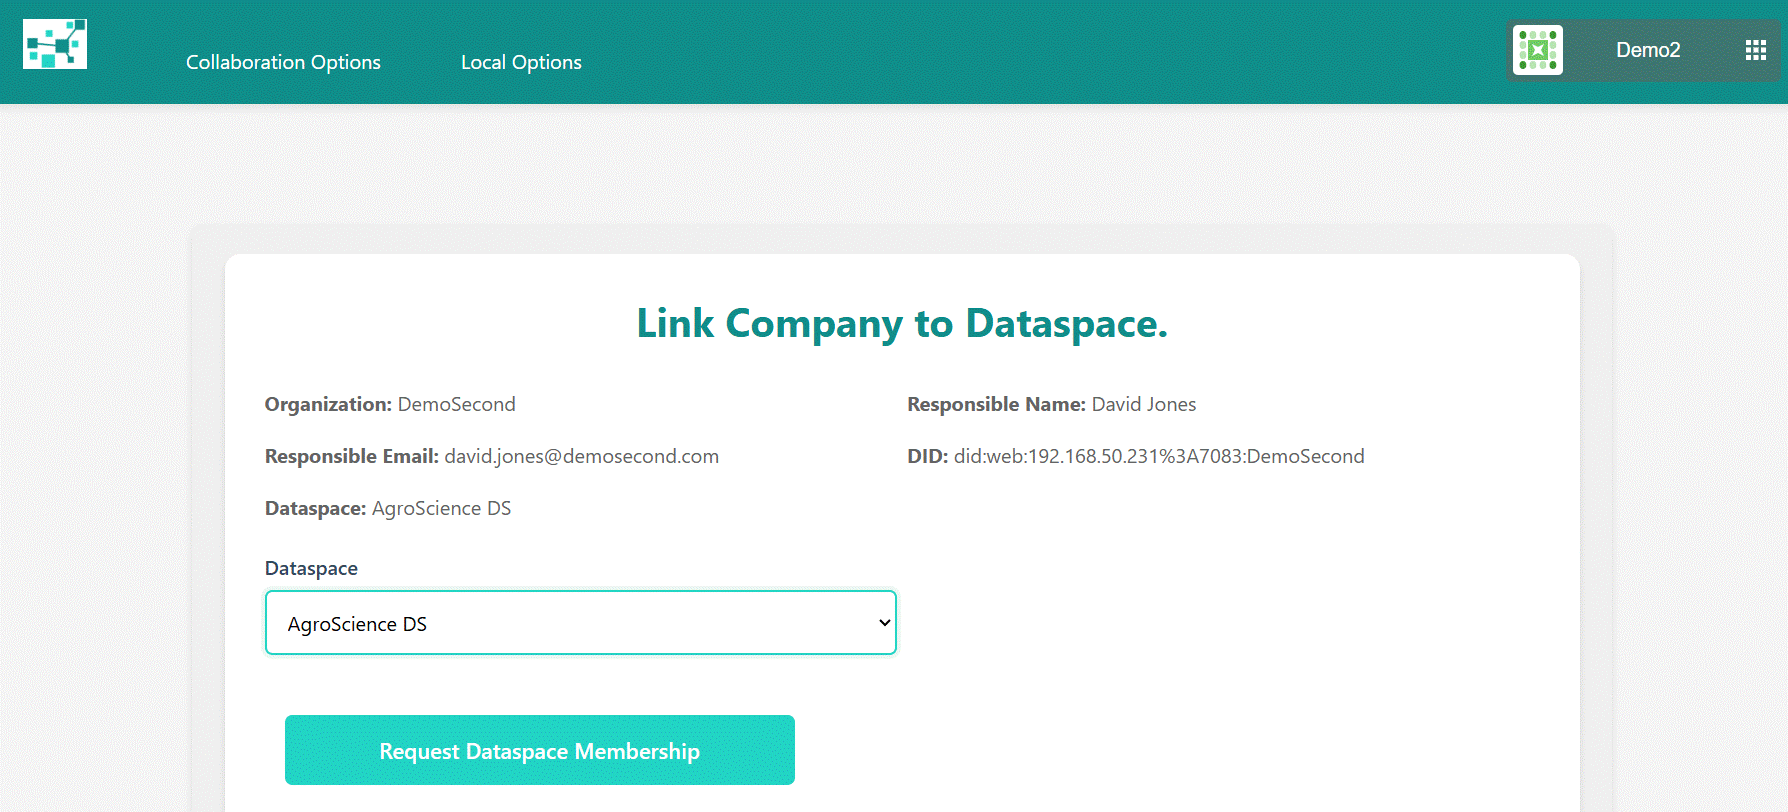Click the did:web DemoSecond identifier value

(x=1158, y=456)
